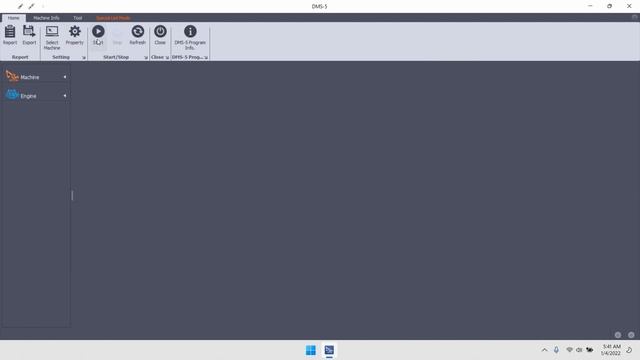Open DMS-5 Program Info

tap(190, 37)
